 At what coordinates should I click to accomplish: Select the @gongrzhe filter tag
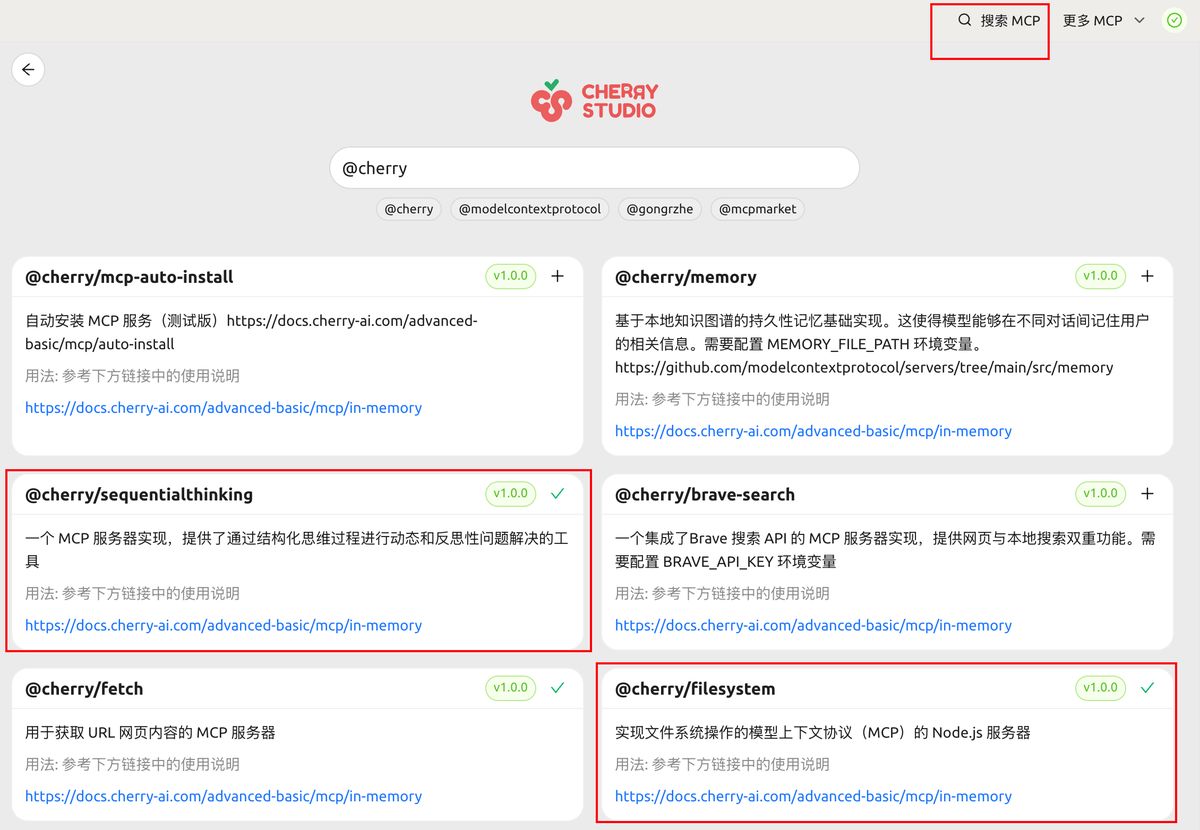click(x=659, y=209)
